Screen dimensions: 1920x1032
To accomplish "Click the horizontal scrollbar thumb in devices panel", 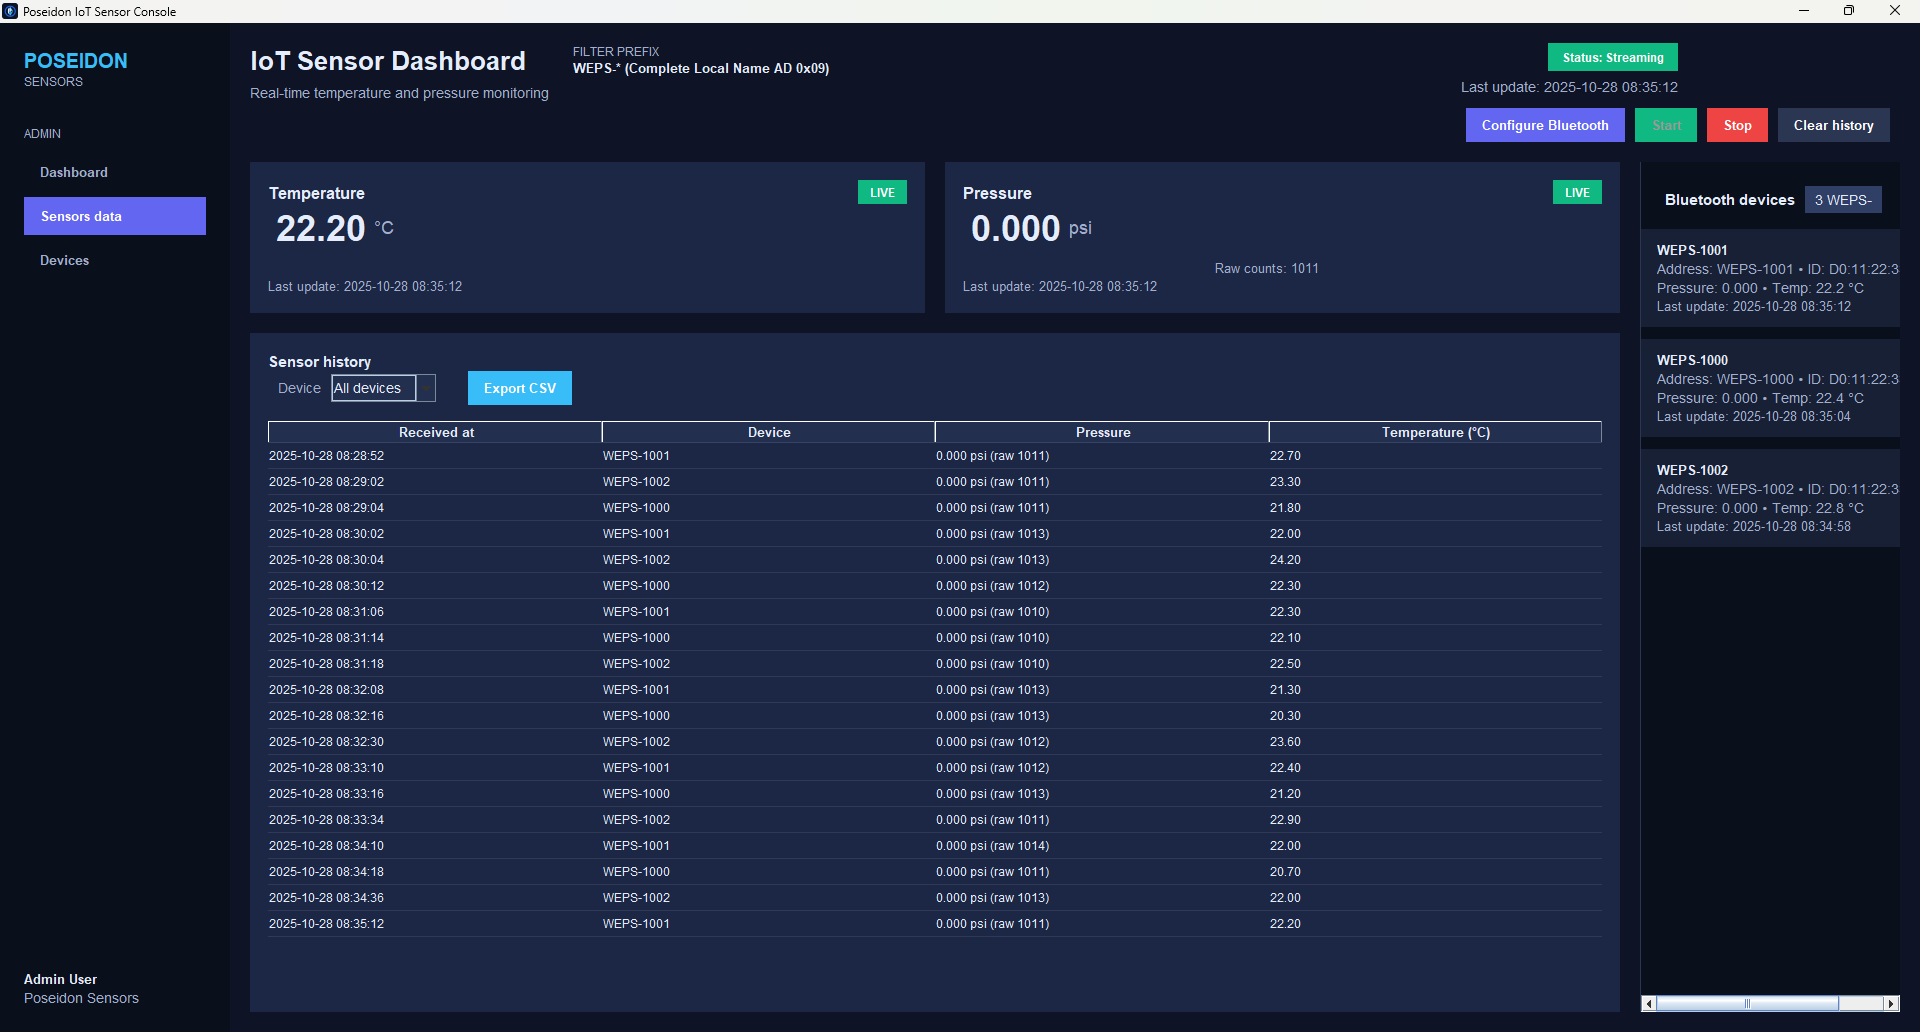I will (1747, 1003).
